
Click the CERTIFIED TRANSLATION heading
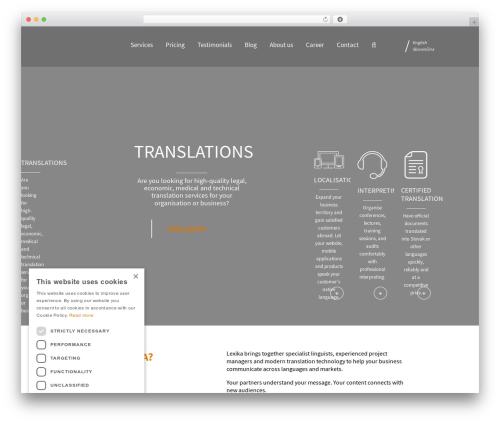[422, 195]
